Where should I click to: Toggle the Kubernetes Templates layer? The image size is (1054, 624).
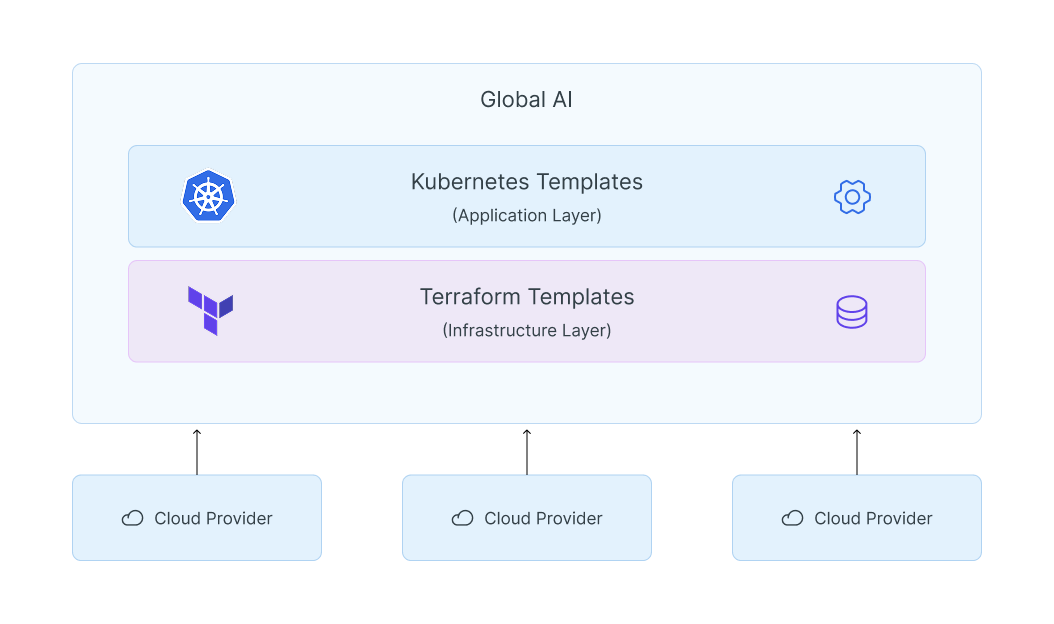click(527, 196)
